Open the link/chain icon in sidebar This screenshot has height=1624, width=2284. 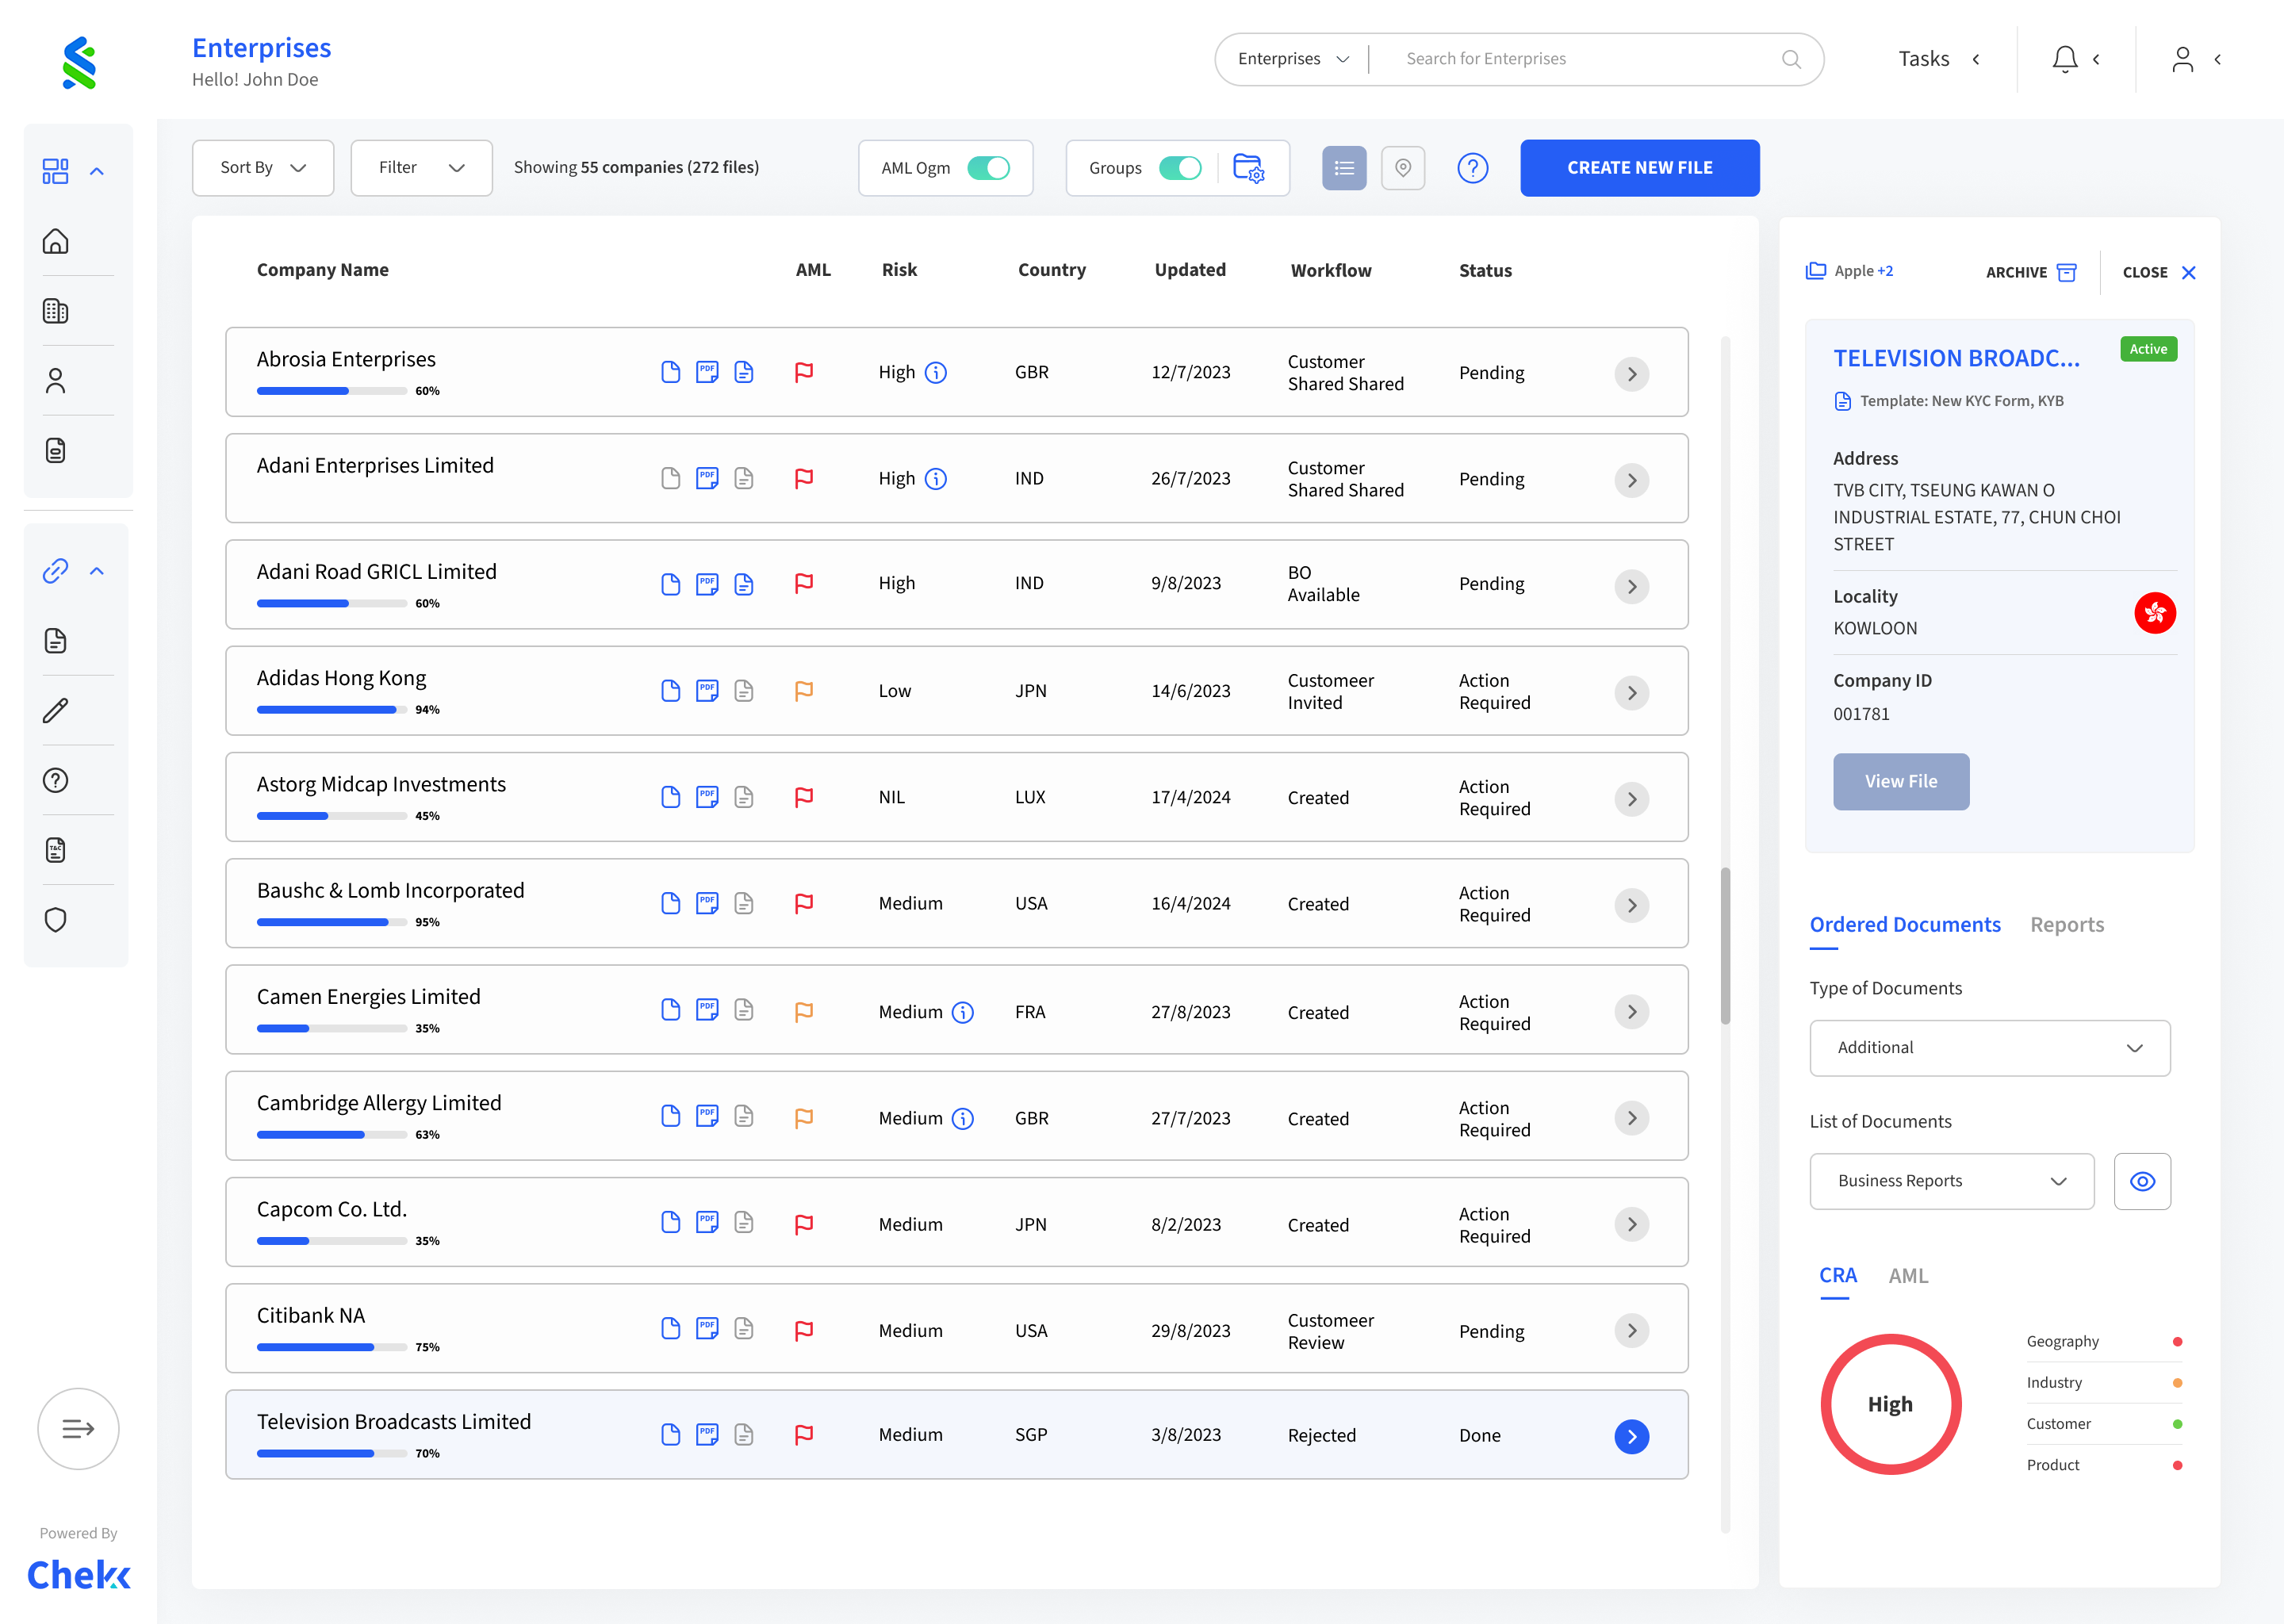[55, 571]
